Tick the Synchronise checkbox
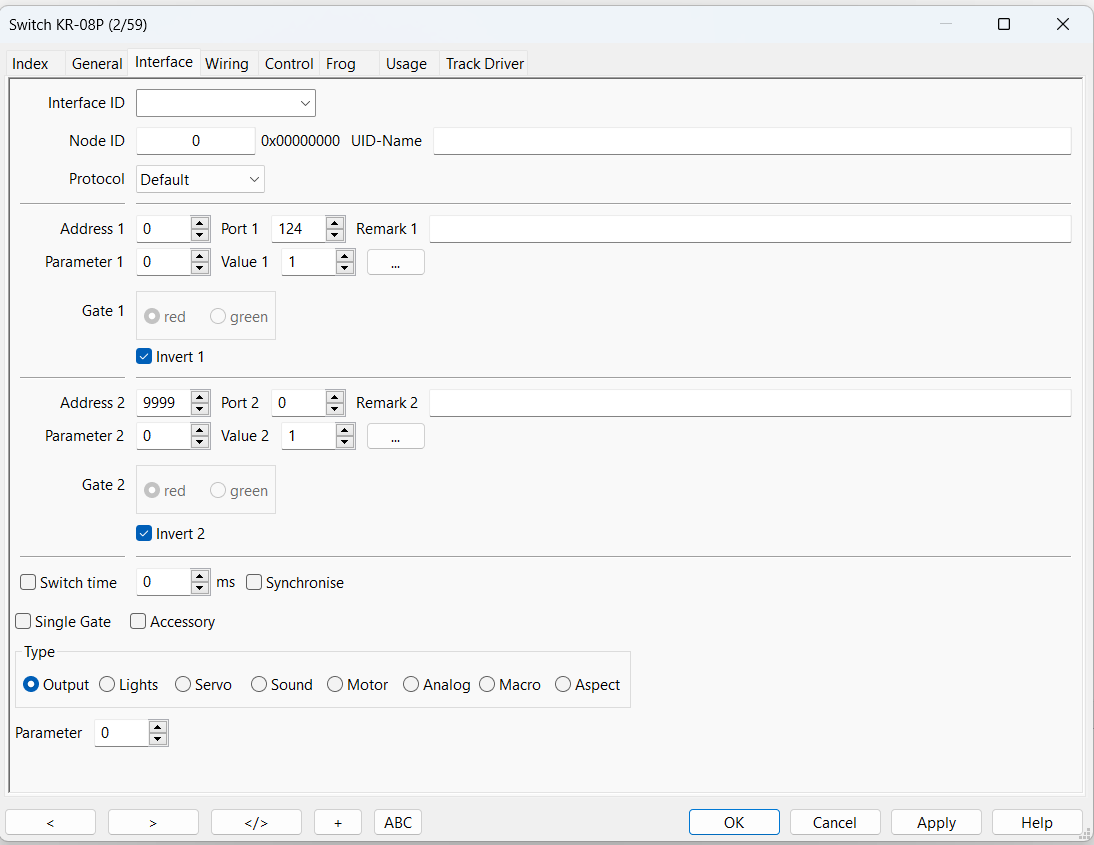 pyautogui.click(x=255, y=583)
